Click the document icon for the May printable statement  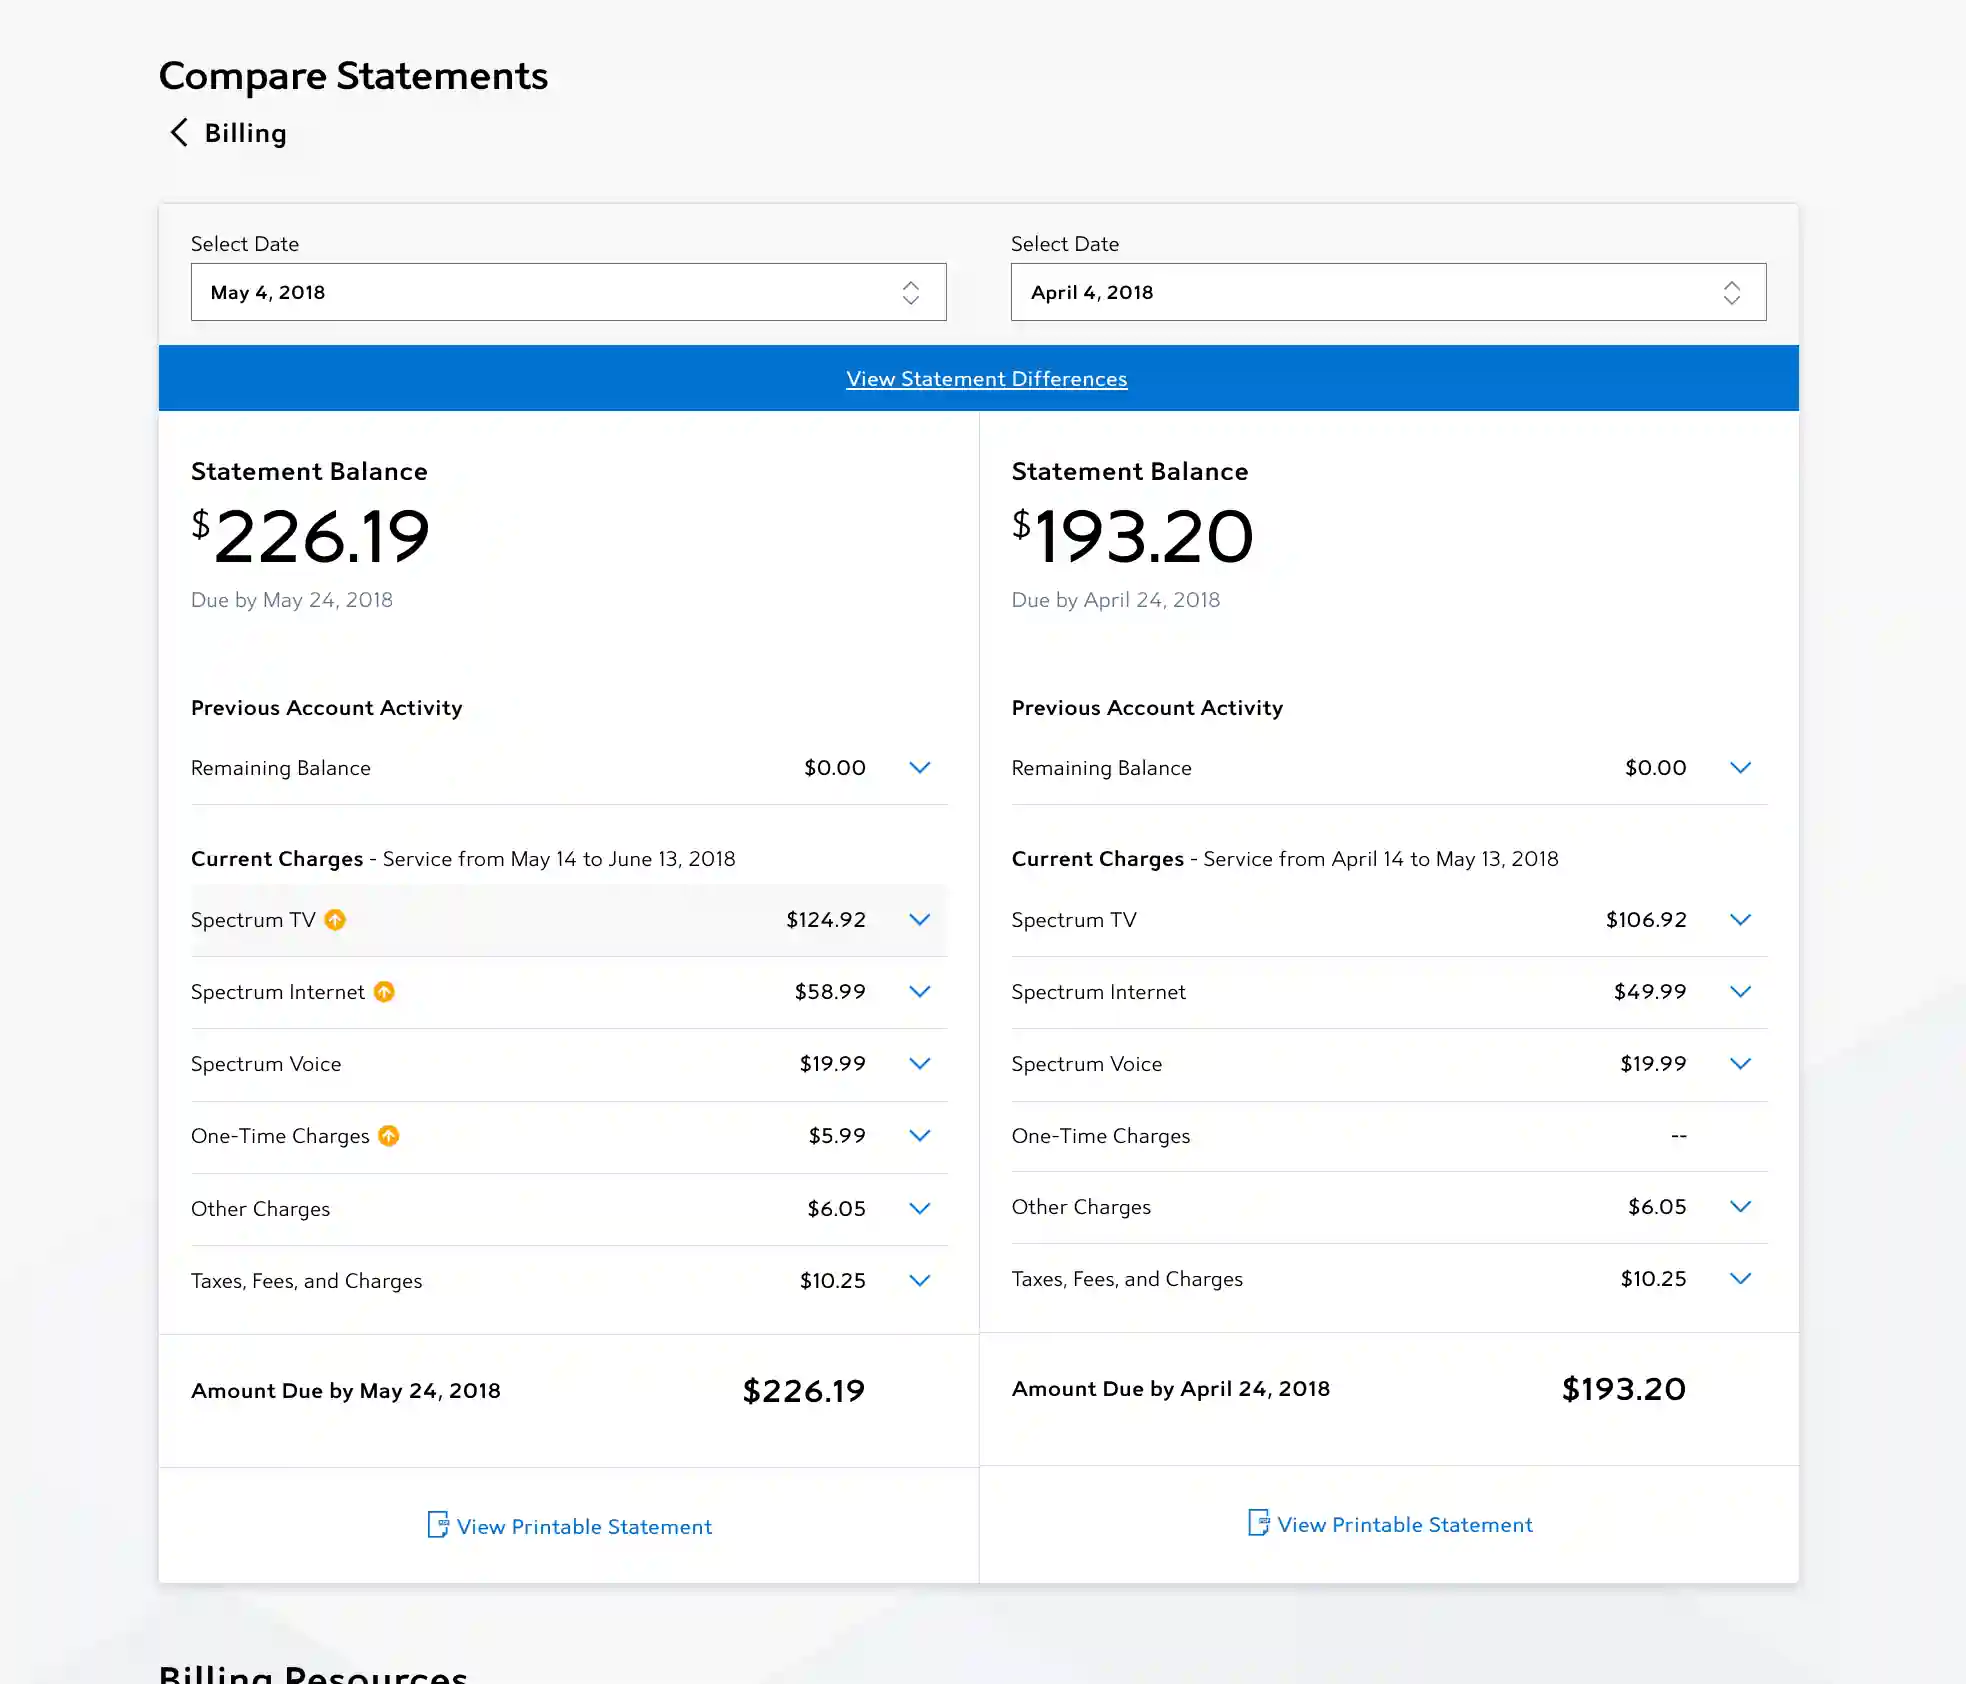(x=438, y=1525)
